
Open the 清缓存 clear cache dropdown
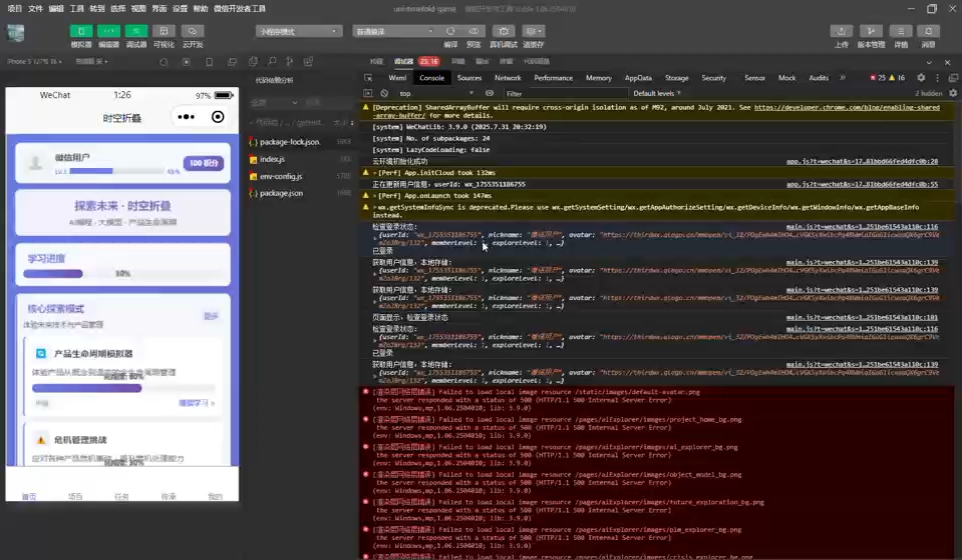click(x=533, y=31)
